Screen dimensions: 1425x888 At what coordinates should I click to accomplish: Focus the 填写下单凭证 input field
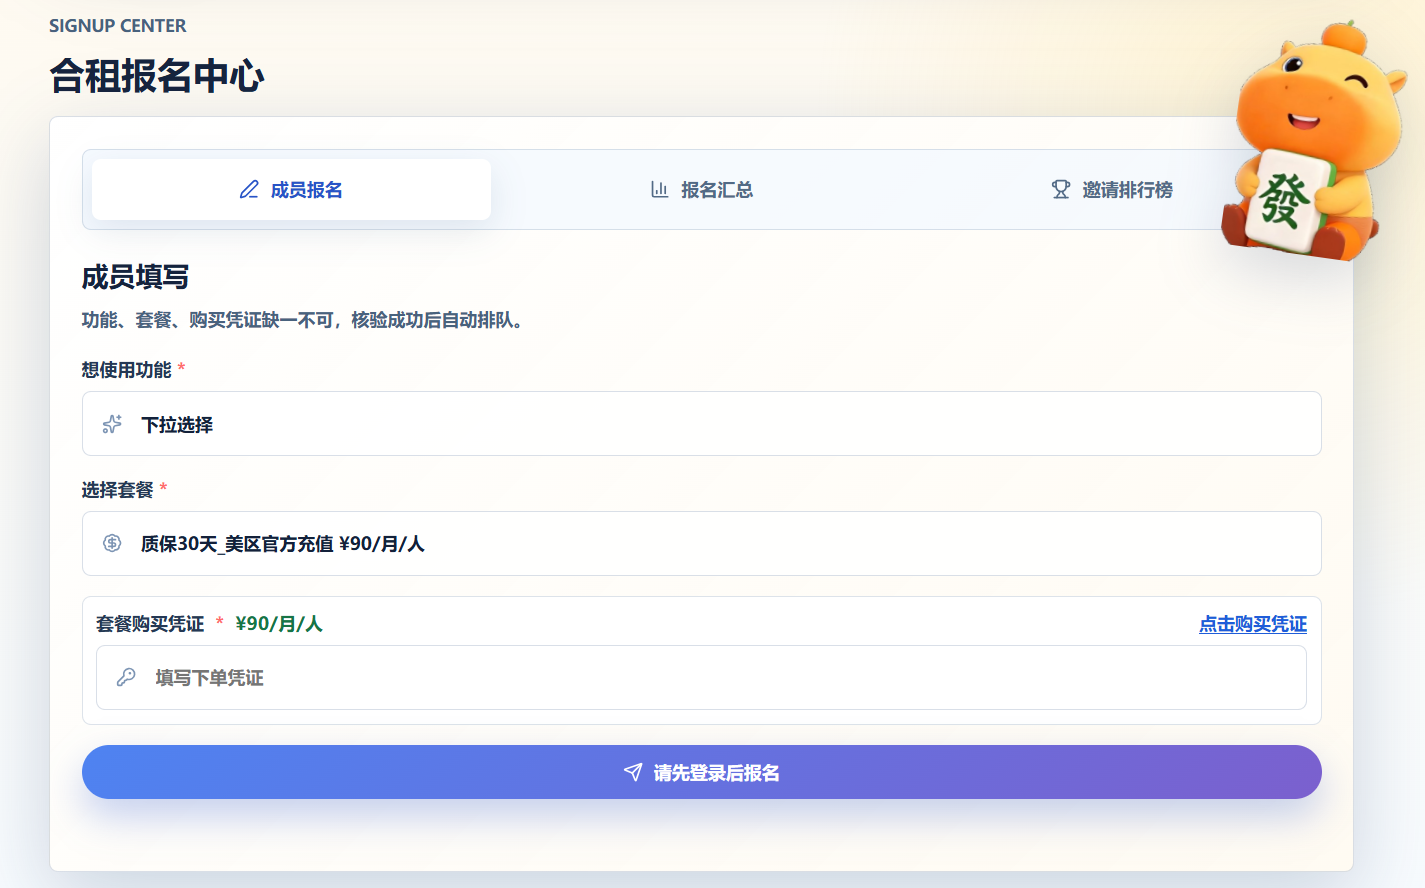[x=702, y=677]
